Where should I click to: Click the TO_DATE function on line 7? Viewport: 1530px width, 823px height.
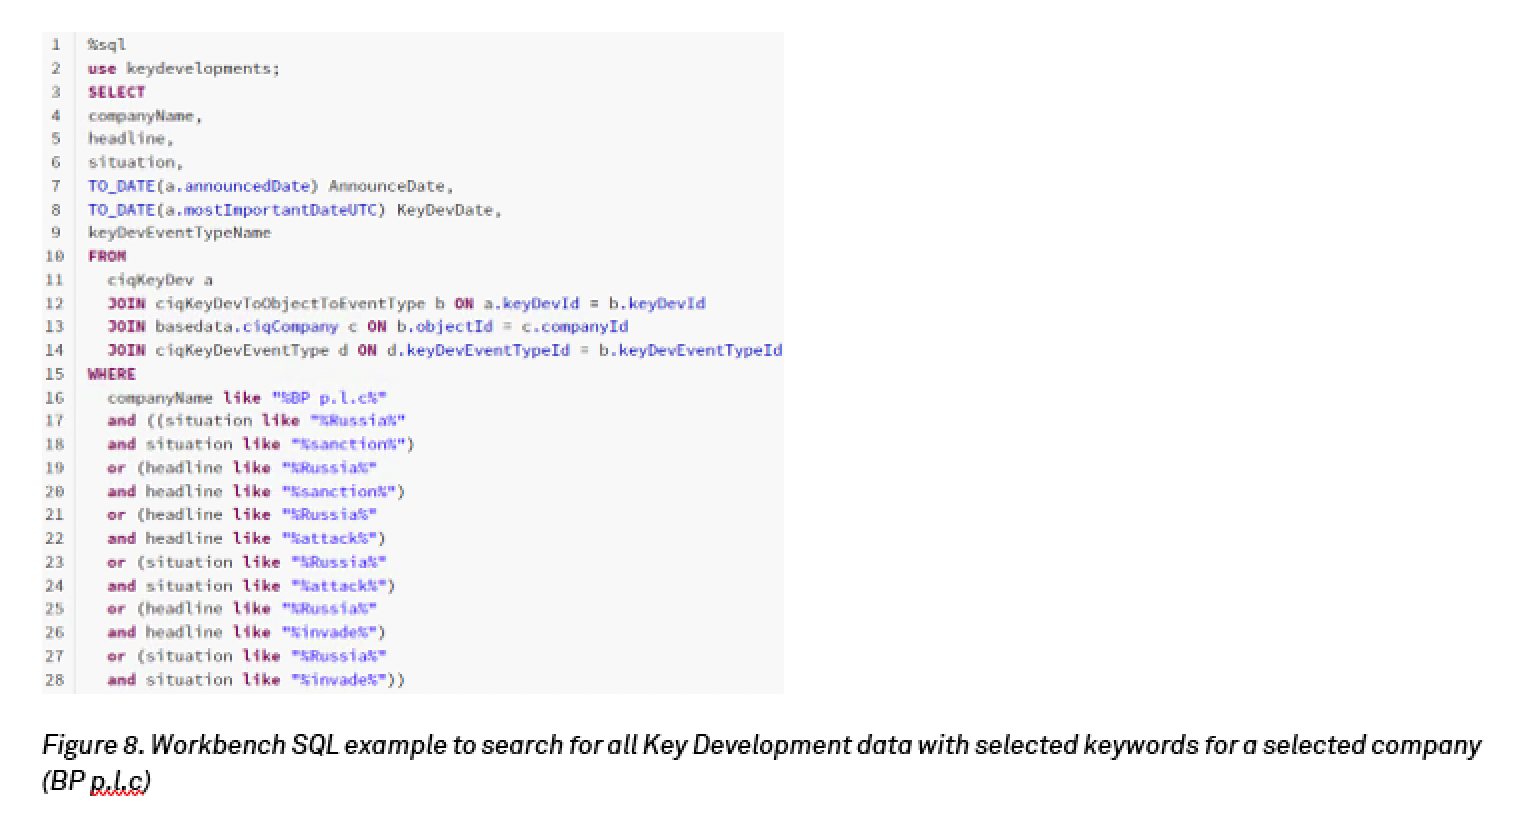coord(121,186)
